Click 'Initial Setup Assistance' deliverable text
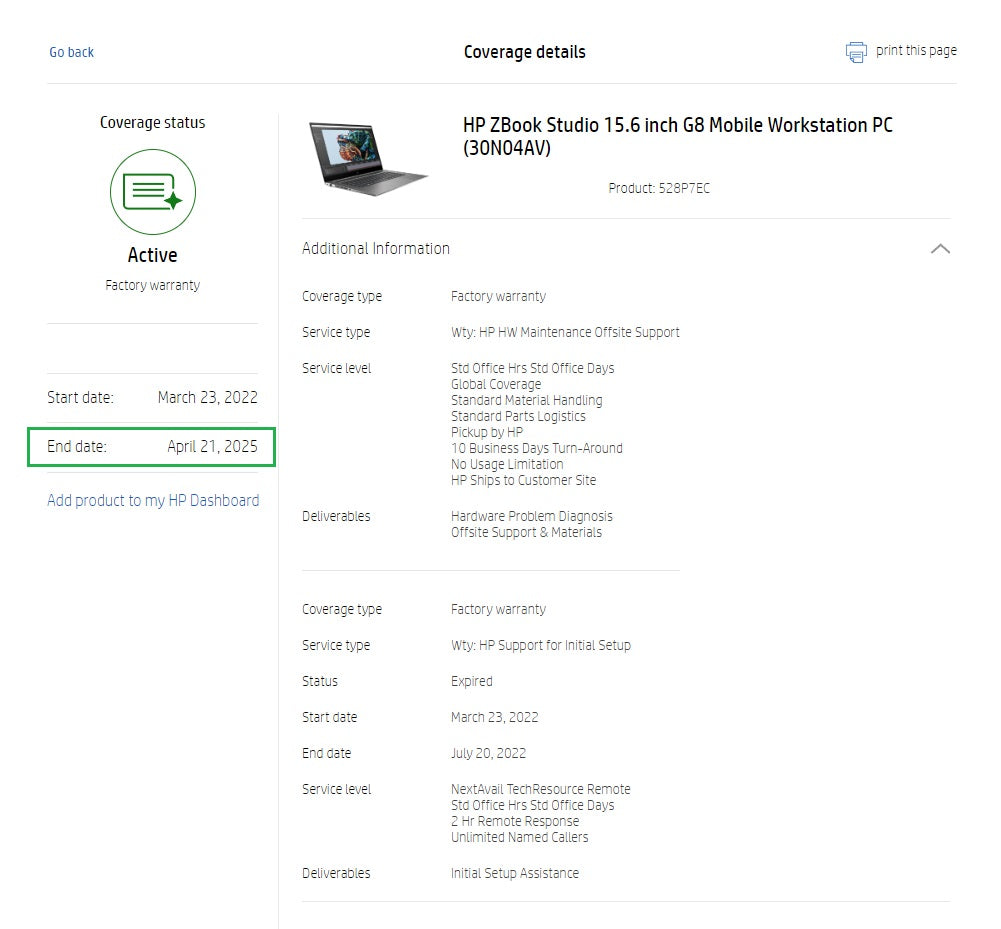The width and height of the screenshot is (1001, 929). pos(515,873)
